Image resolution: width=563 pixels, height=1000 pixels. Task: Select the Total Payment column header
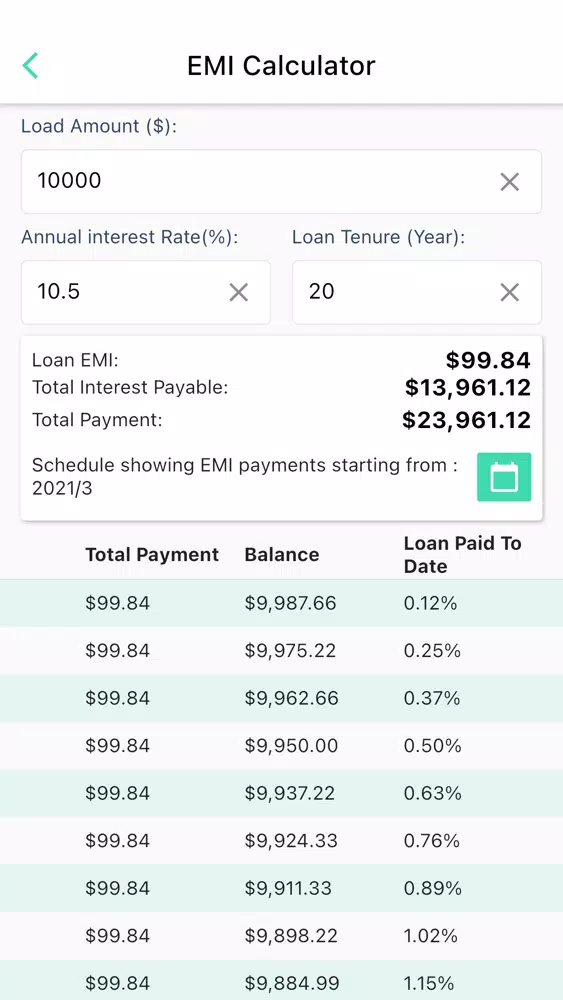pos(152,554)
